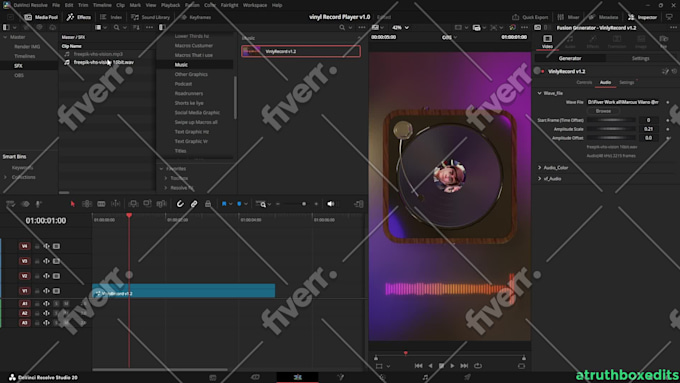680x383 pixels.
Task: Open the Sound Library panel
Action: pos(150,17)
